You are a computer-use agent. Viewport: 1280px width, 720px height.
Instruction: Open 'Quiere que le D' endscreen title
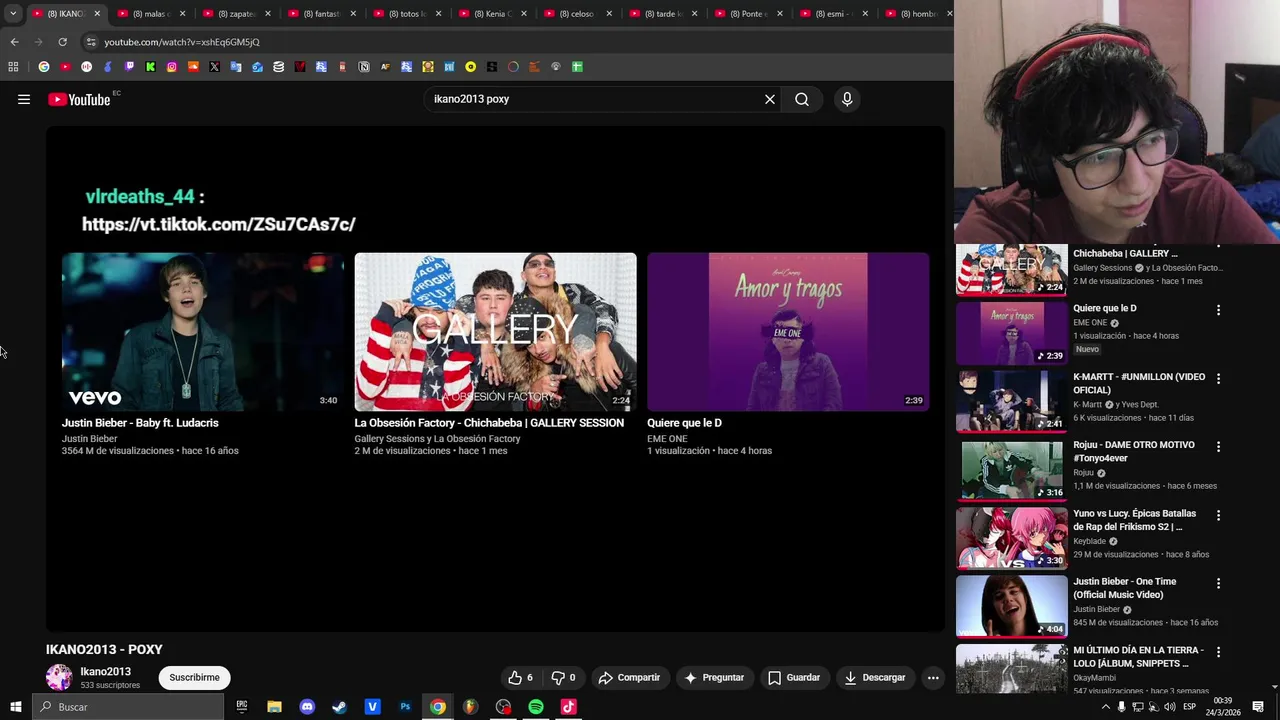(684, 423)
